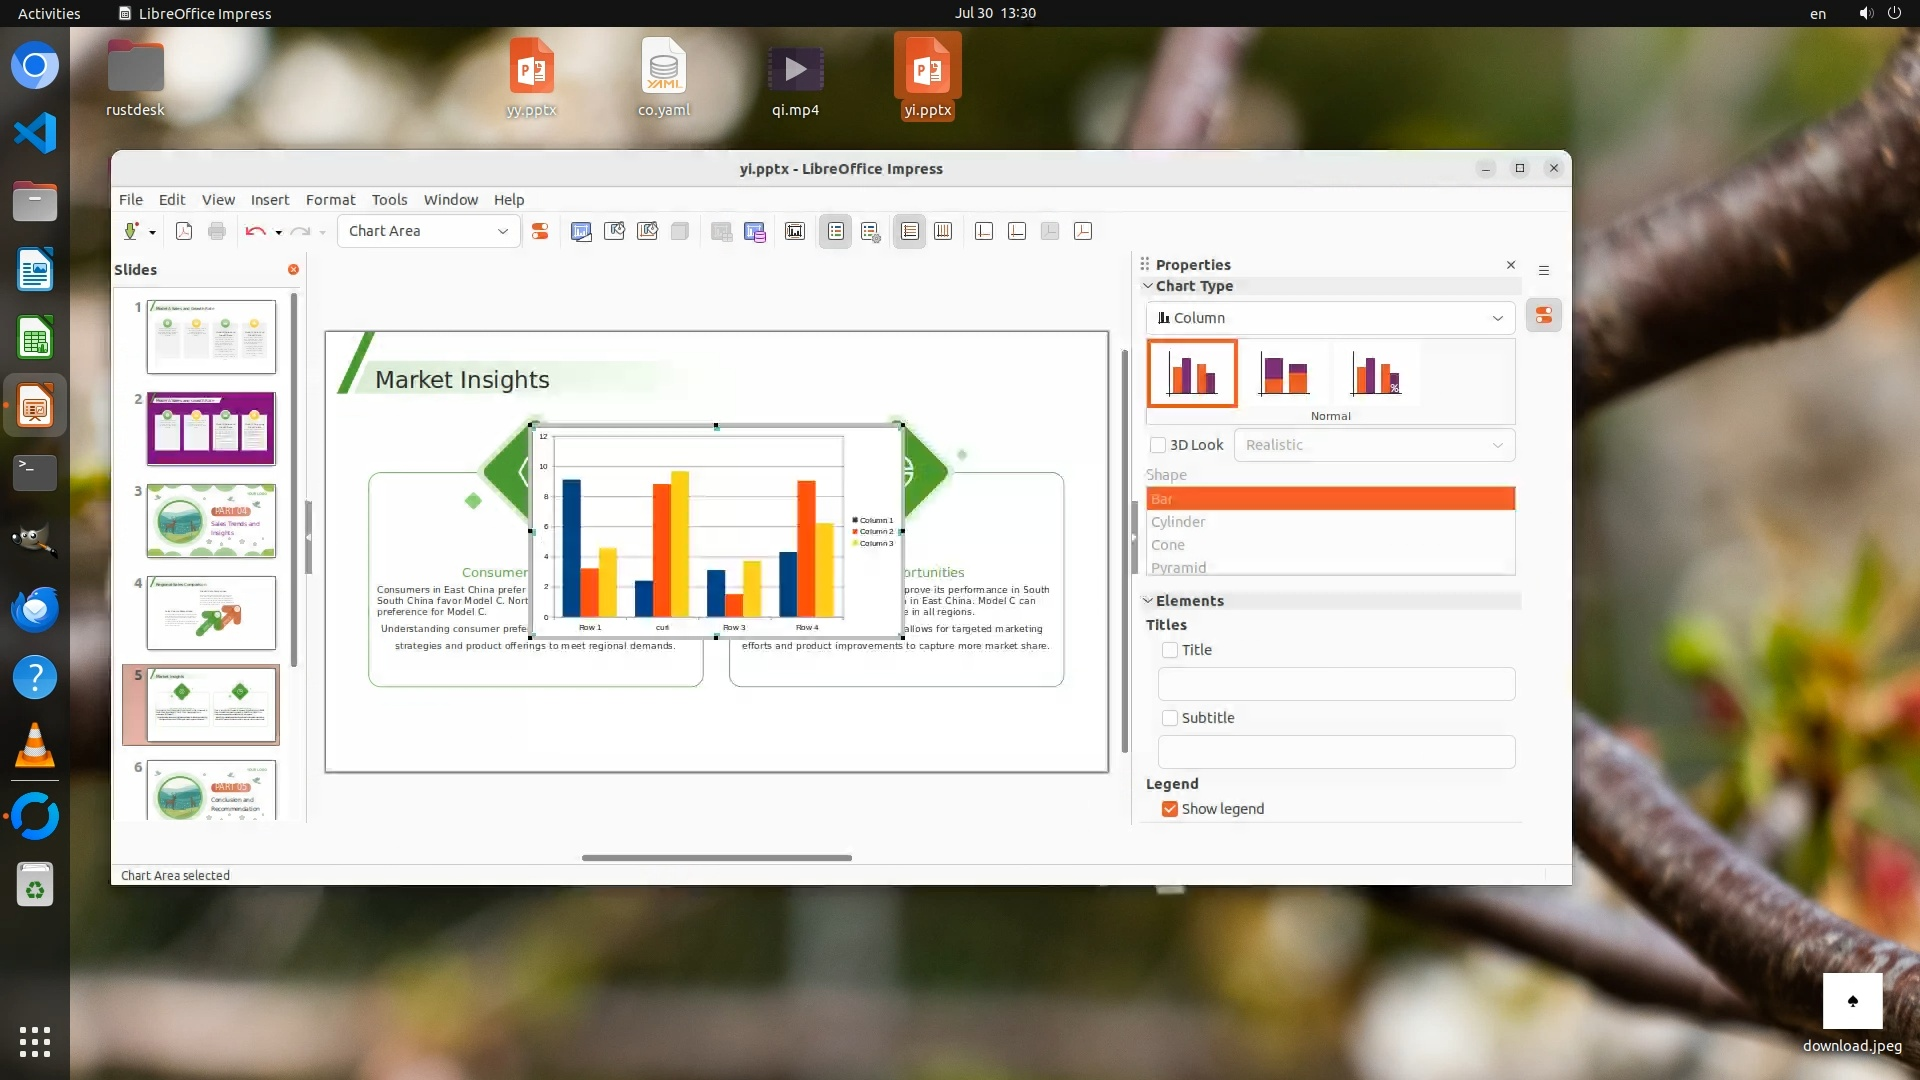Open the Data Table icon in toolbar
Viewport: 1920px width, 1080px height.
755,231
